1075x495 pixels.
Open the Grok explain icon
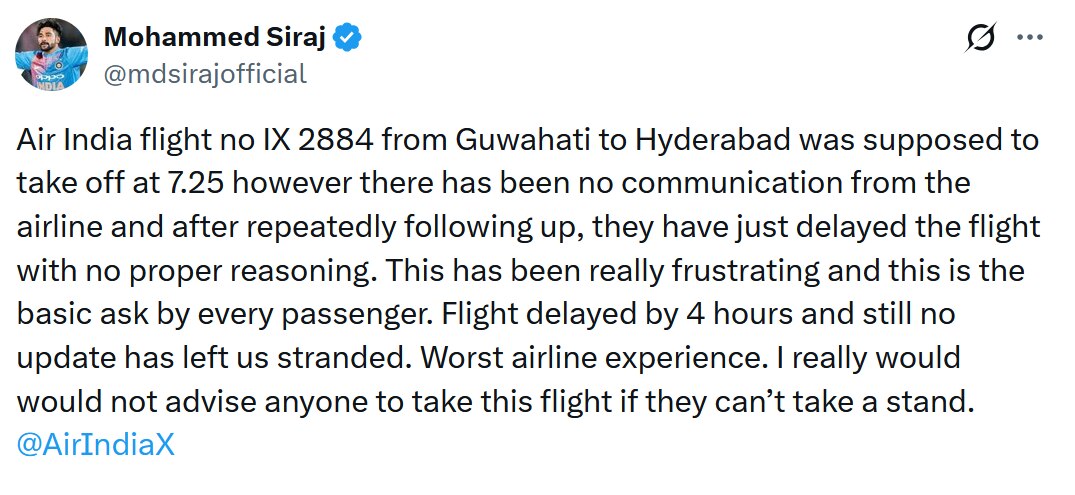(980, 38)
